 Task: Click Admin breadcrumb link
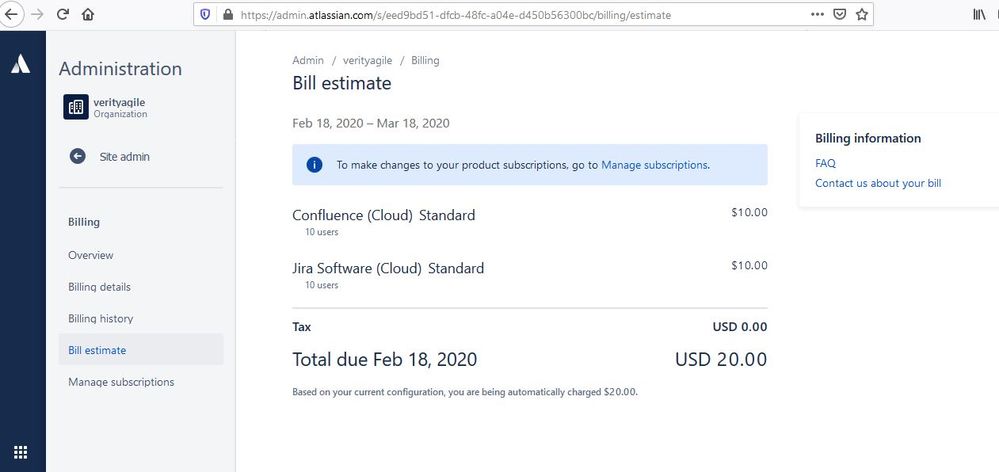(x=308, y=61)
